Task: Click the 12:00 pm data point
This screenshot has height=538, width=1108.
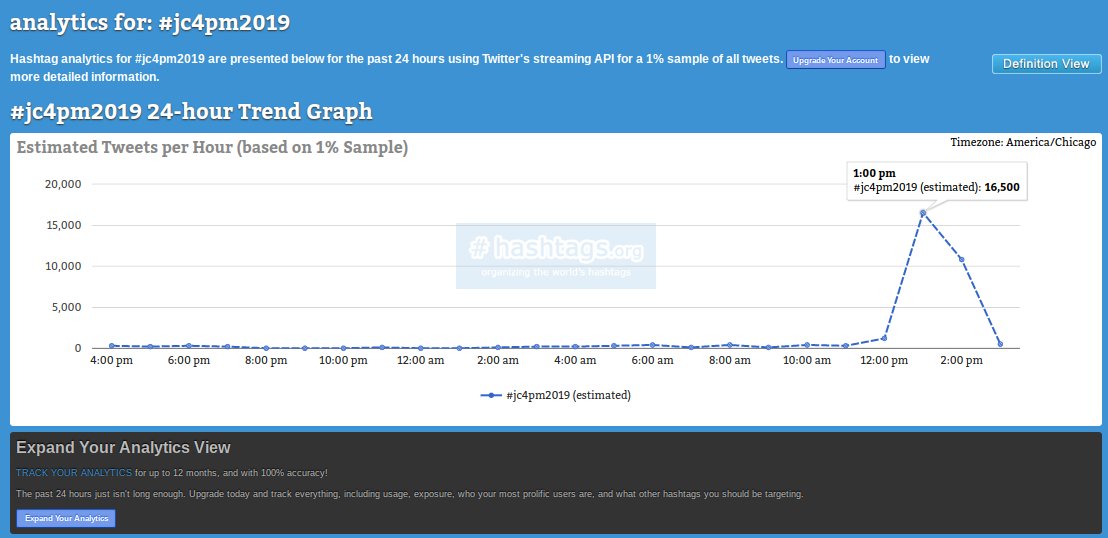Action: [x=883, y=338]
